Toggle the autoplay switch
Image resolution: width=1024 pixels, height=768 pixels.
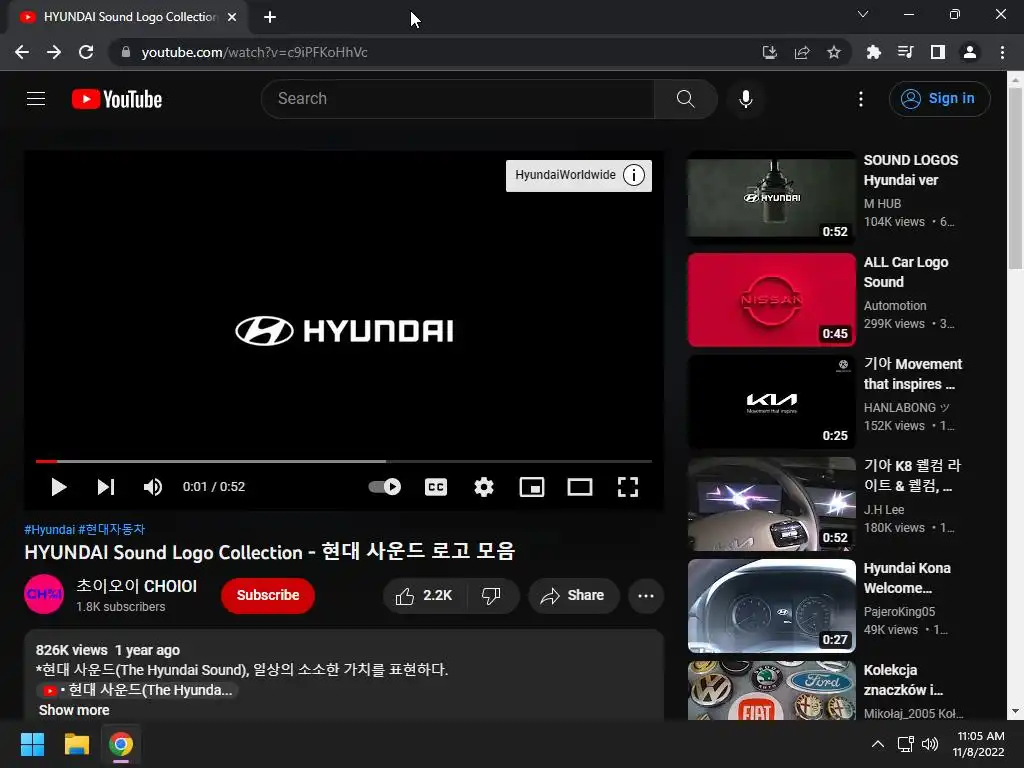coord(385,487)
